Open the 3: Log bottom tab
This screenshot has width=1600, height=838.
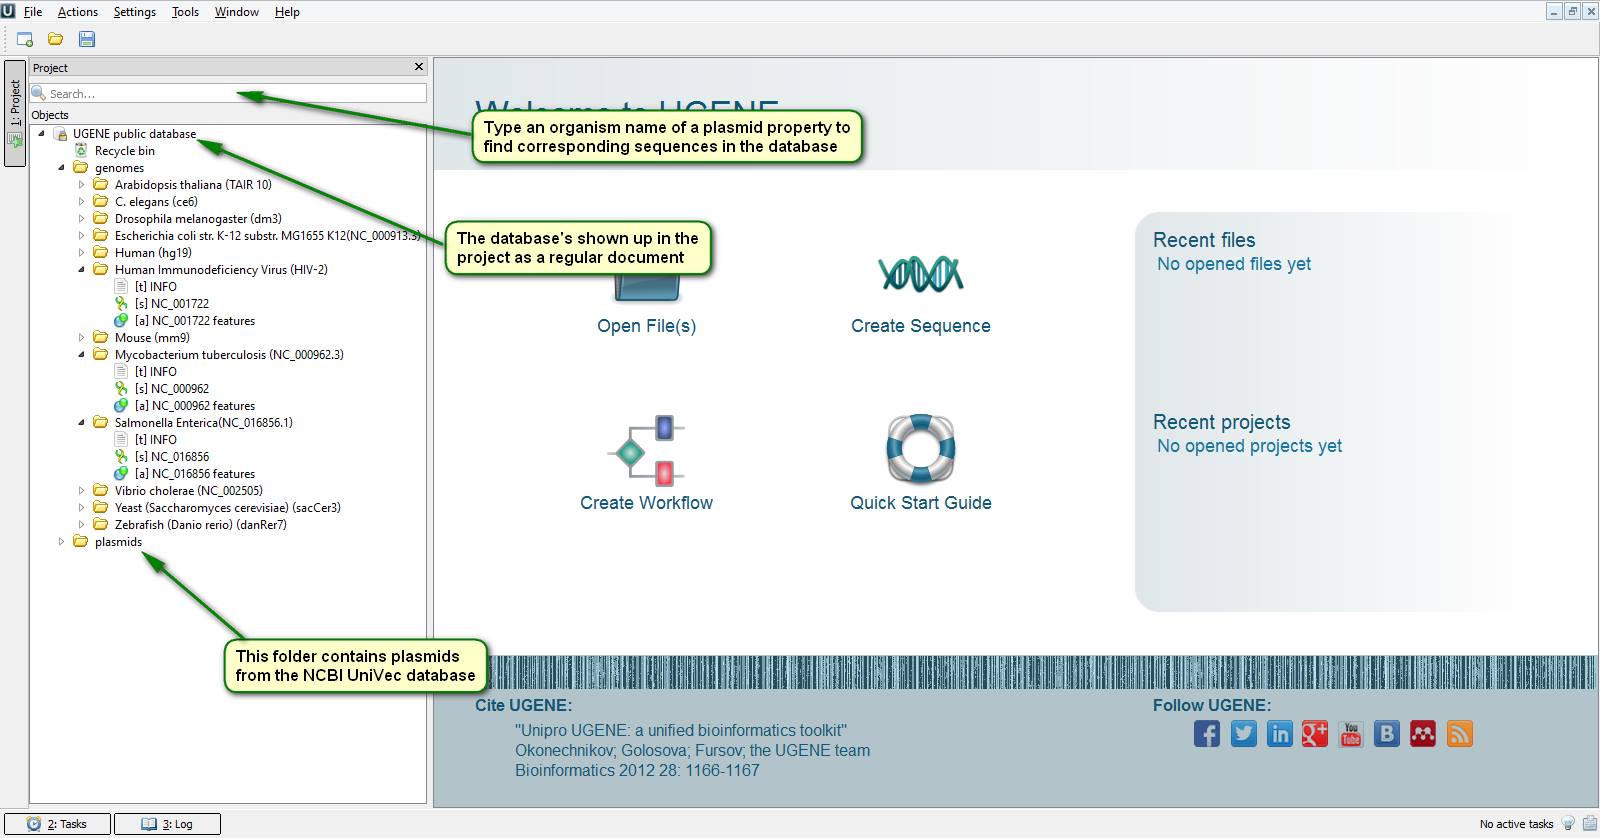point(167,824)
